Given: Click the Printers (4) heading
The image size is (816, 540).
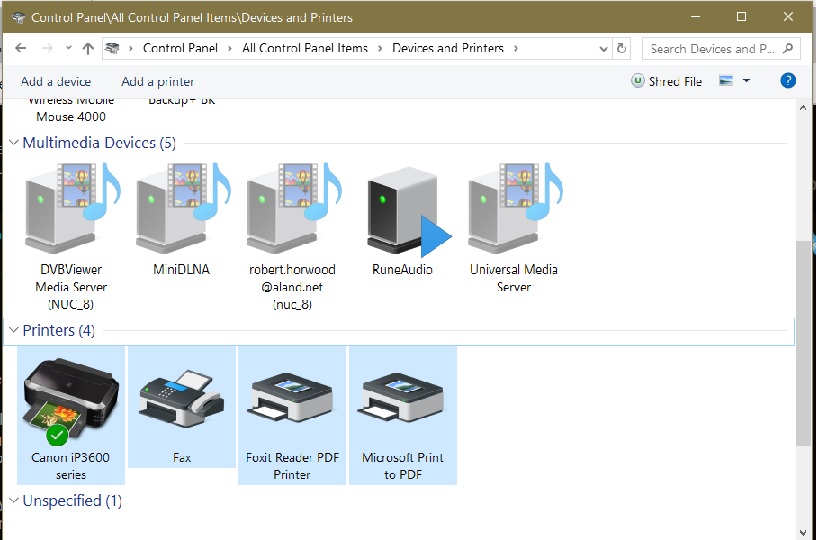Looking at the screenshot, I should 59,330.
